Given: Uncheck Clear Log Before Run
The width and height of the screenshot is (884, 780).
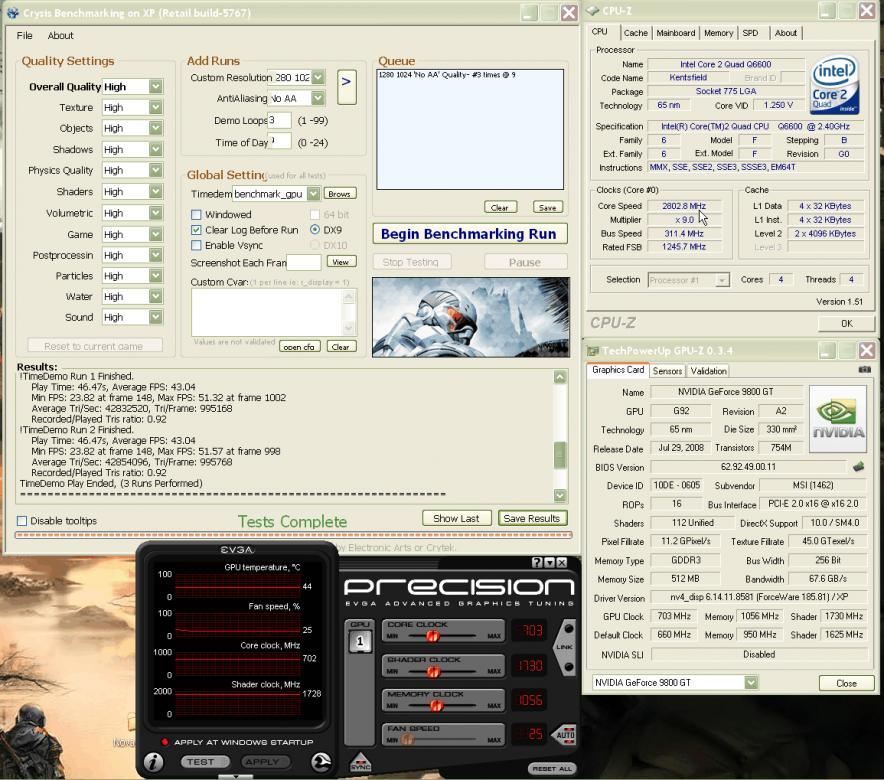Looking at the screenshot, I should (x=196, y=230).
